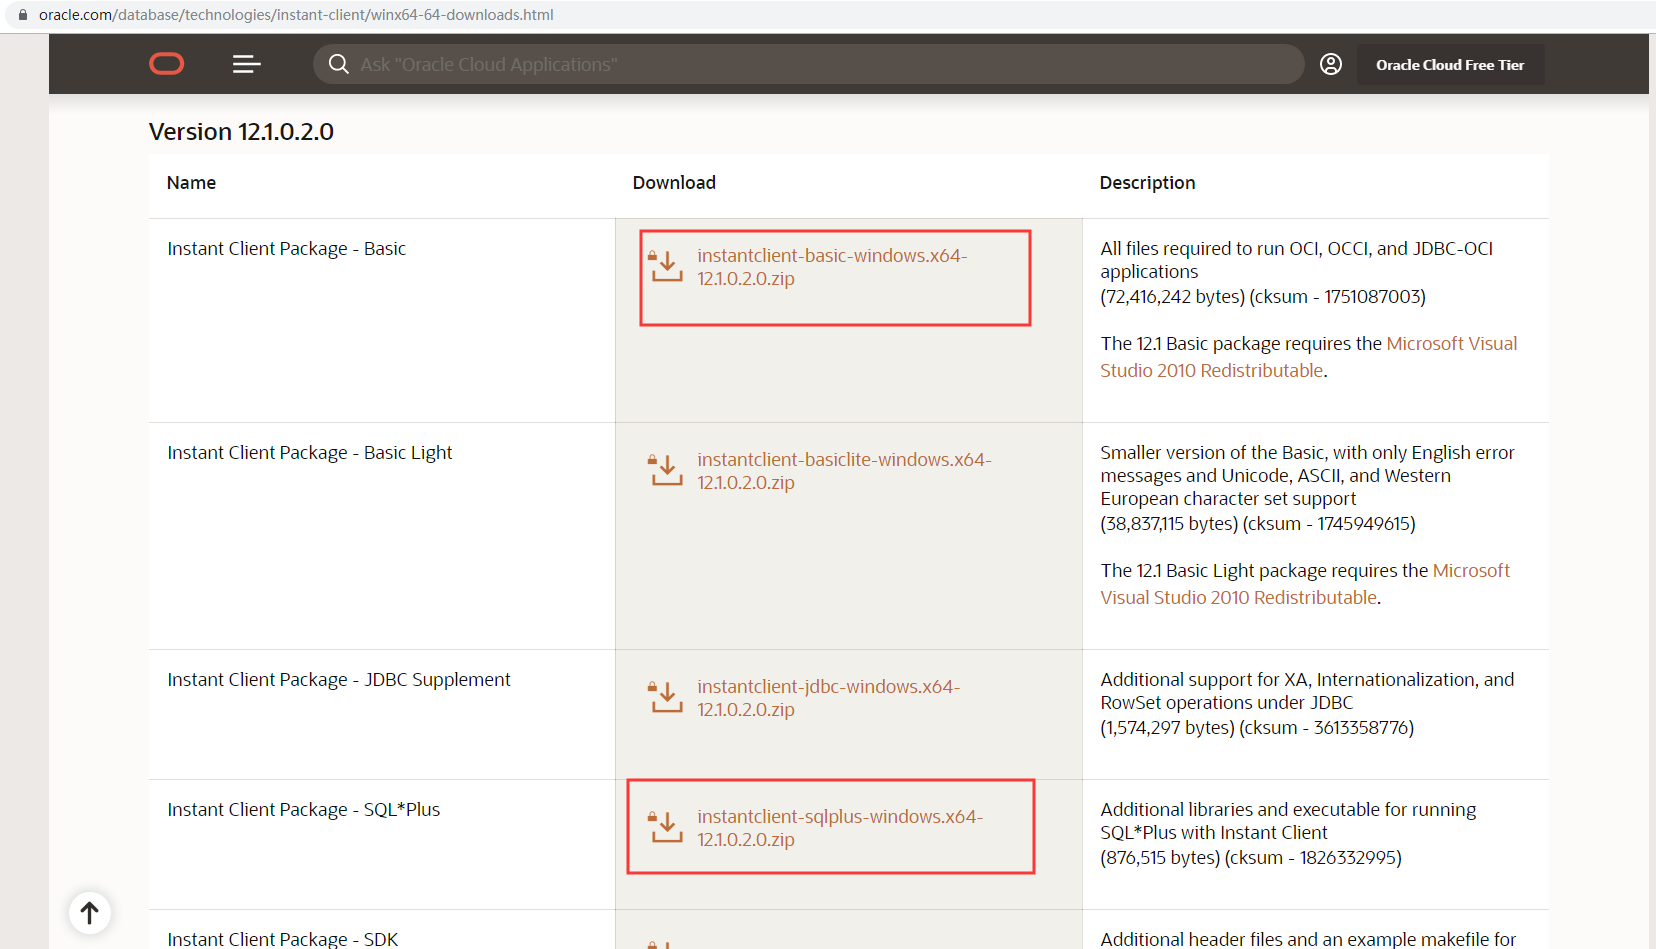Screen dimensions: 1656x949
Task: Click the 1,574,297 bytes cksum text
Action: (1257, 728)
